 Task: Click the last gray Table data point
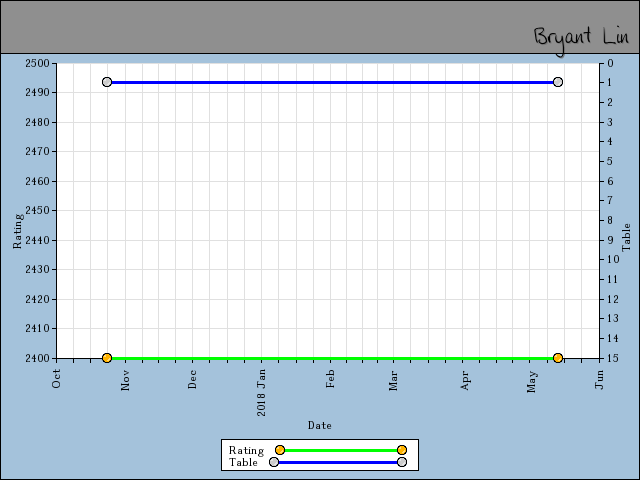(558, 82)
